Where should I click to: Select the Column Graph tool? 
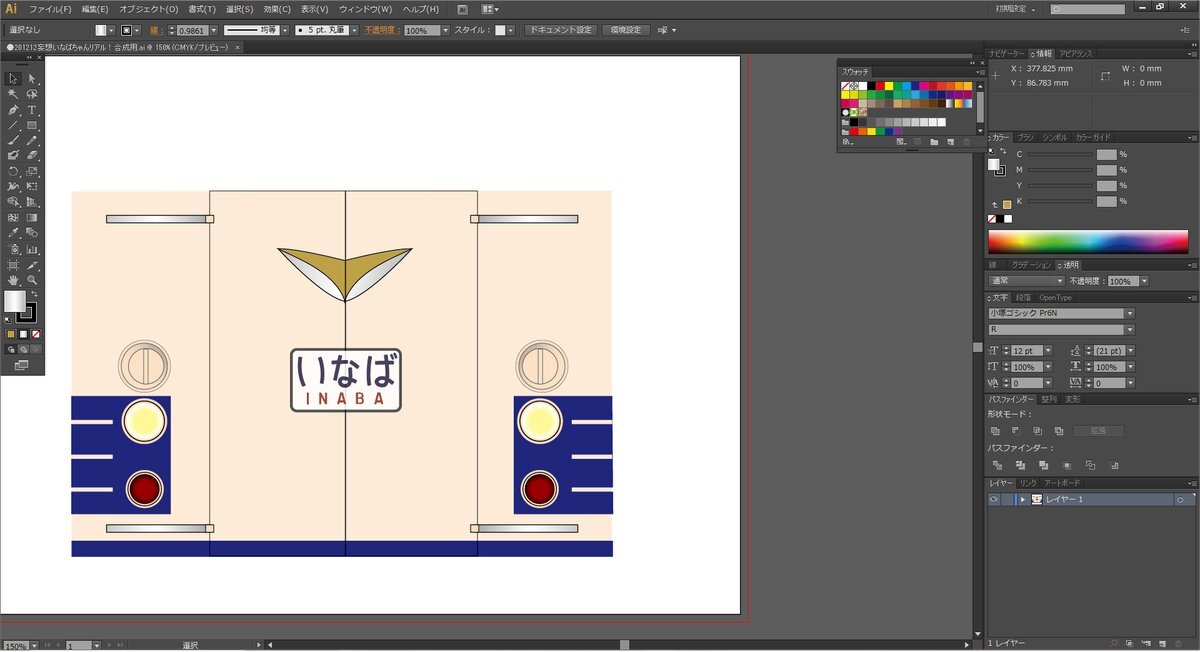32,249
